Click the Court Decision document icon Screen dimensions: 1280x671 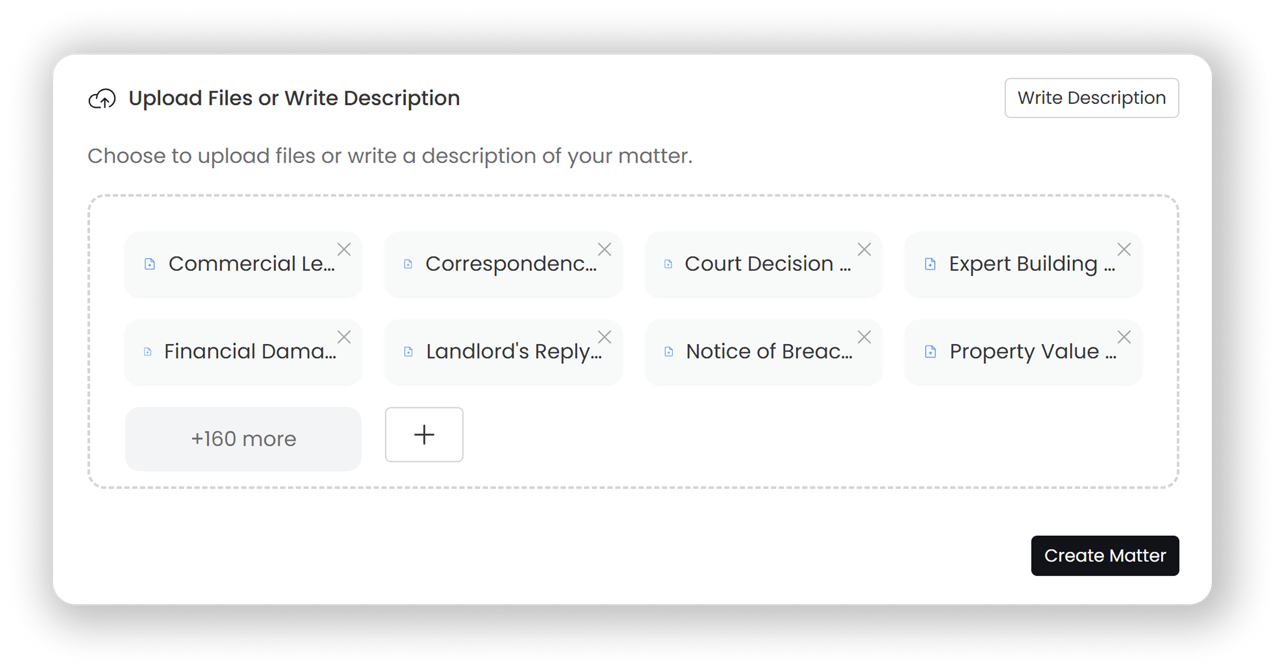click(668, 265)
